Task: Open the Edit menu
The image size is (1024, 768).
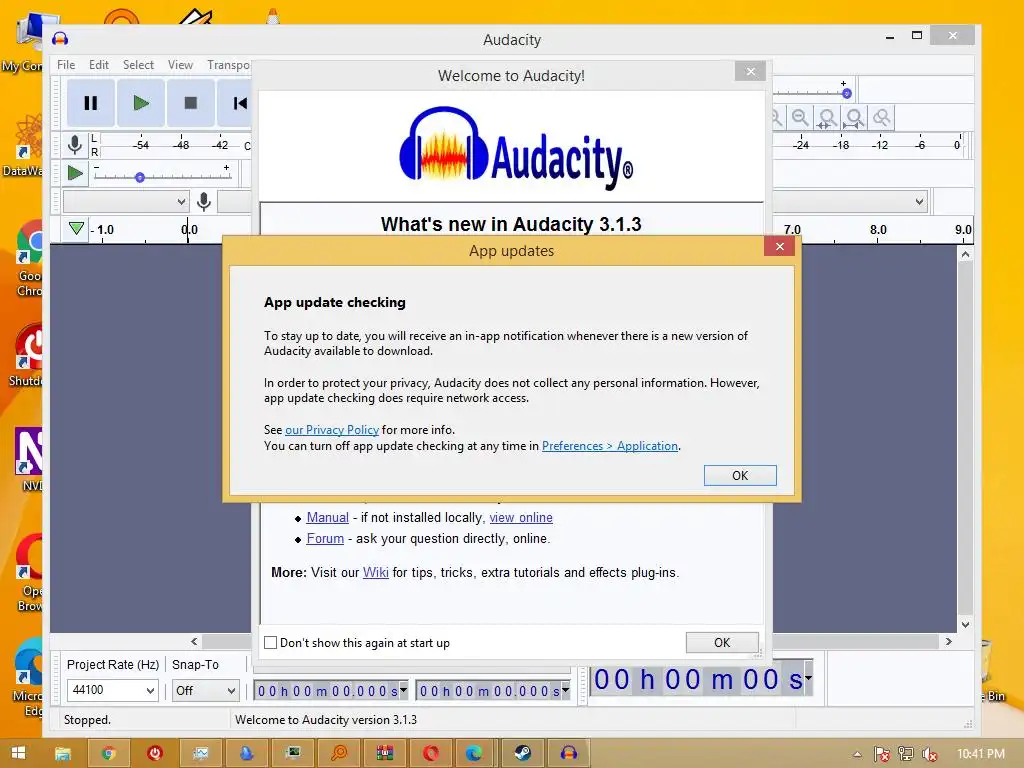Action: [99, 65]
